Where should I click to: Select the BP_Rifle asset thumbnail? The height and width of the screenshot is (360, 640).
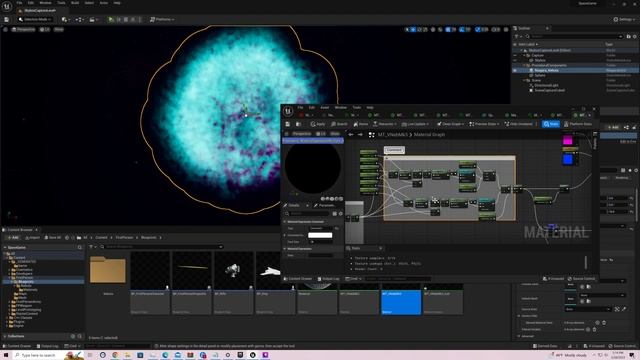click(x=233, y=283)
